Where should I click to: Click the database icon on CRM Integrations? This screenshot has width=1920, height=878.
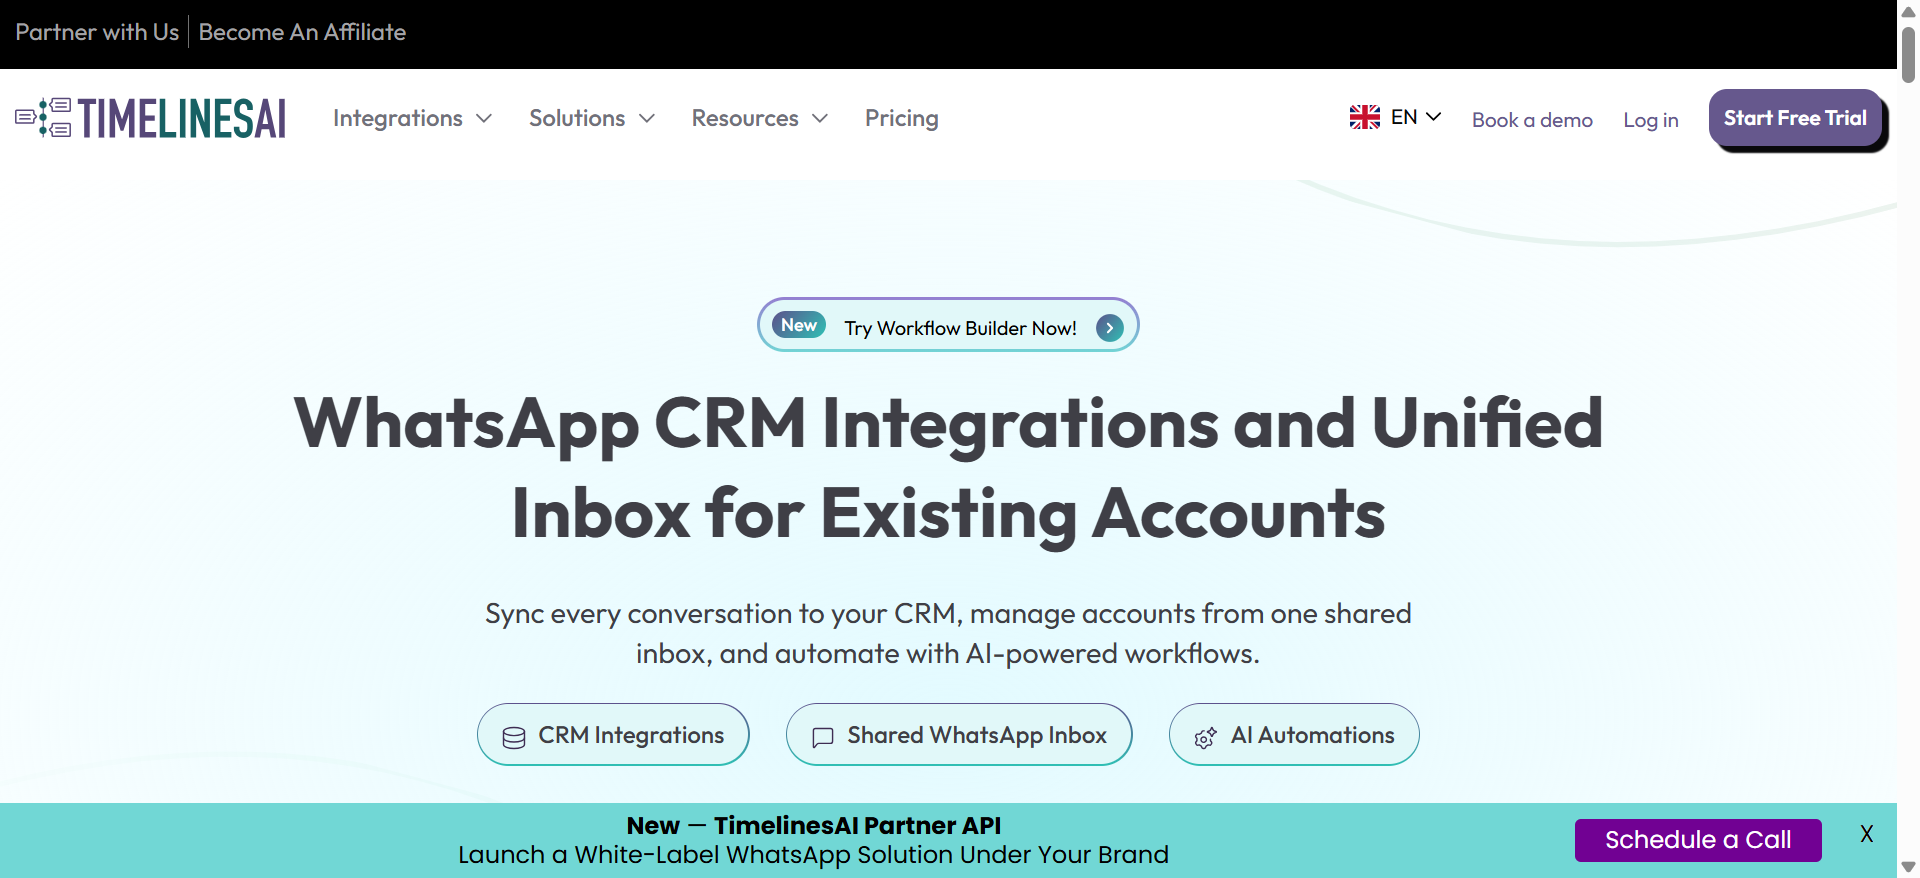coord(514,737)
